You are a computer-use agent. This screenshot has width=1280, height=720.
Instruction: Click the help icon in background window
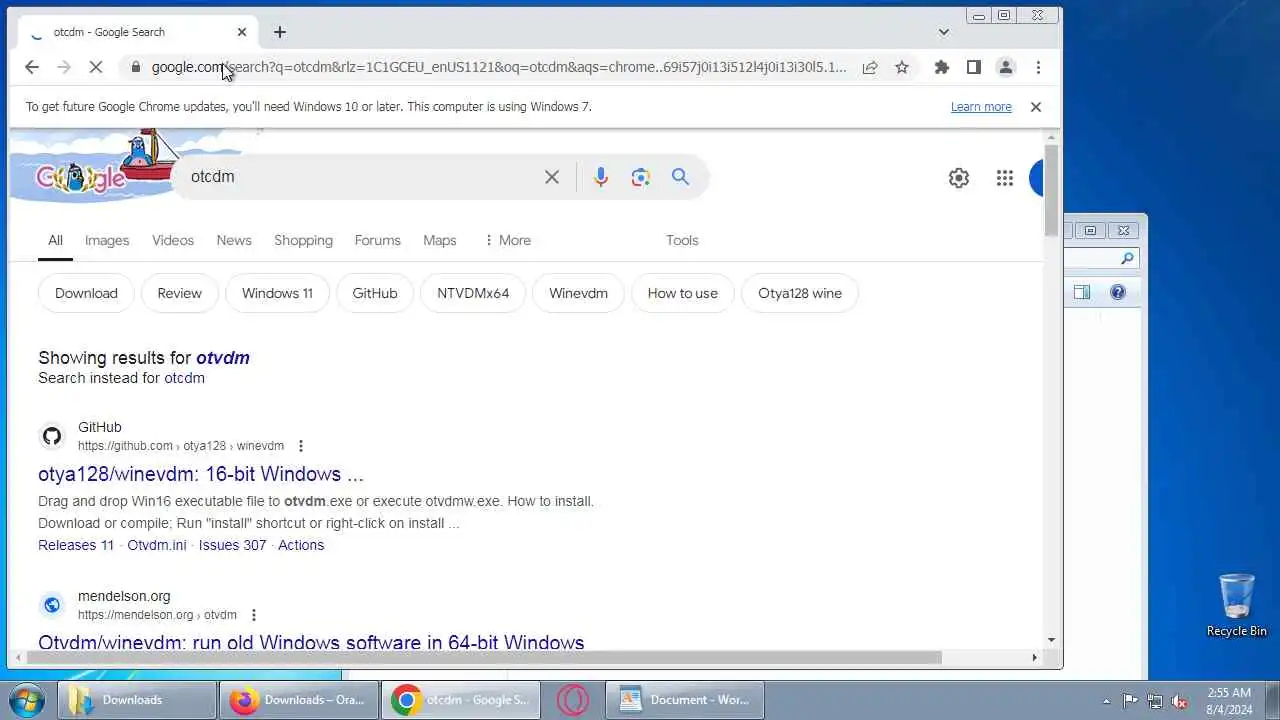click(1118, 292)
